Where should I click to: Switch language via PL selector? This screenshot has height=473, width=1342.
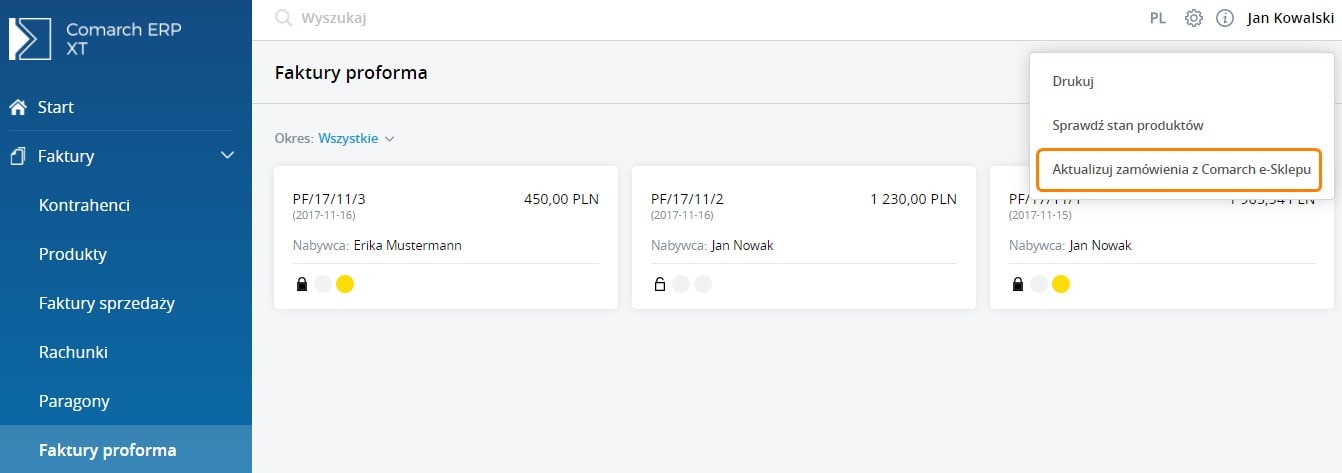point(1158,18)
